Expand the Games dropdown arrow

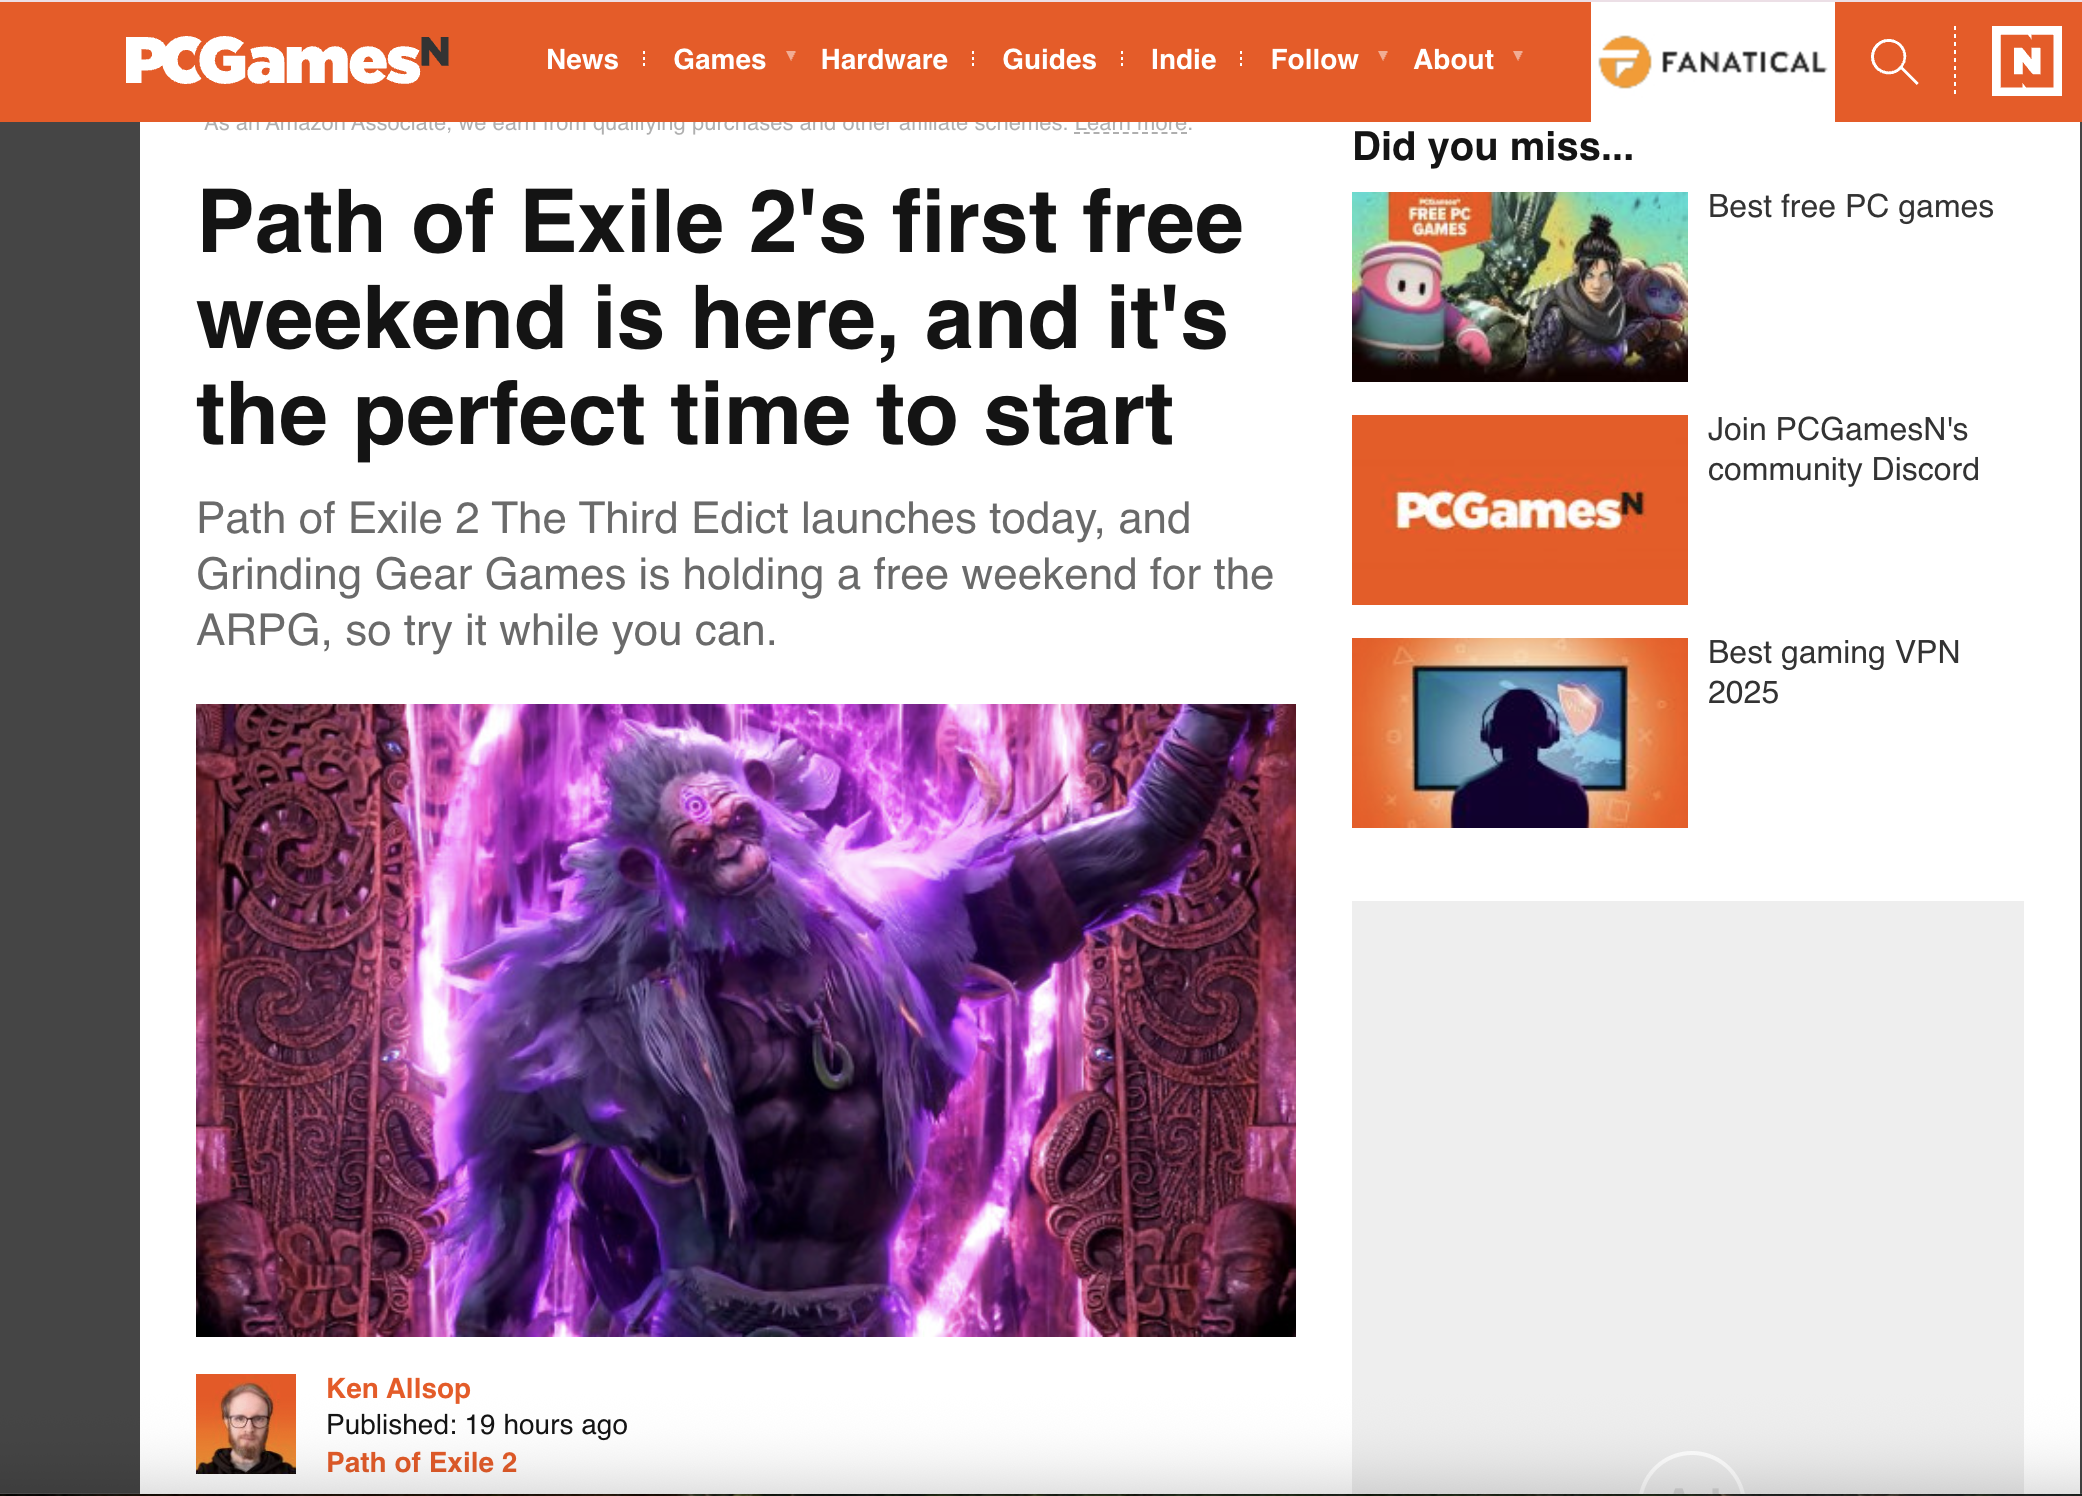tap(791, 56)
